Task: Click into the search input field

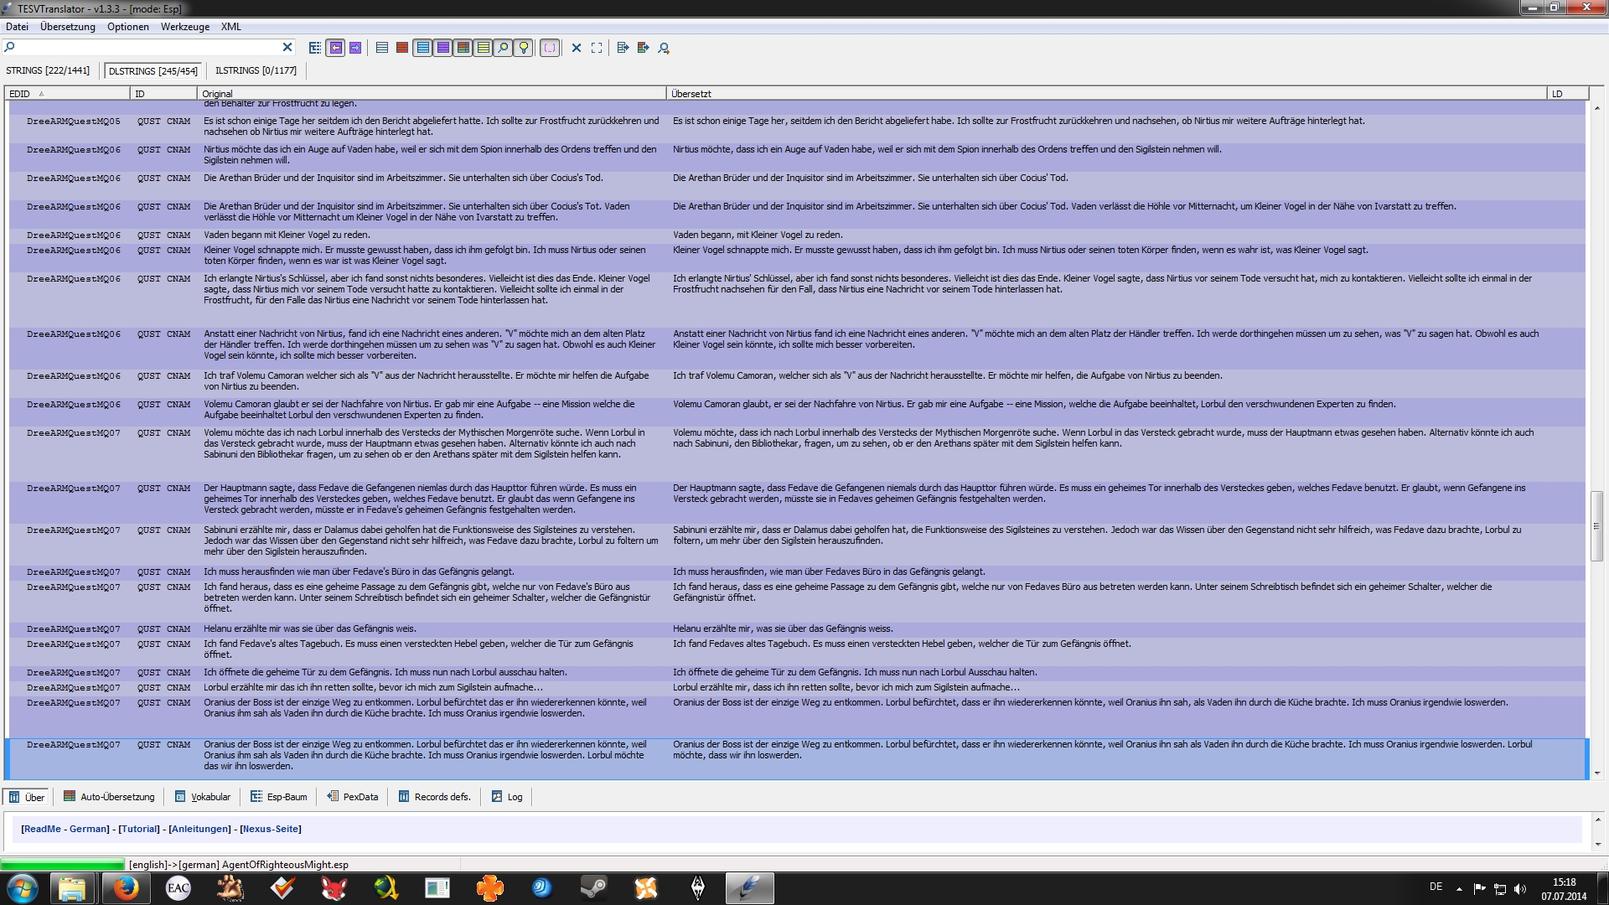Action: coord(145,47)
